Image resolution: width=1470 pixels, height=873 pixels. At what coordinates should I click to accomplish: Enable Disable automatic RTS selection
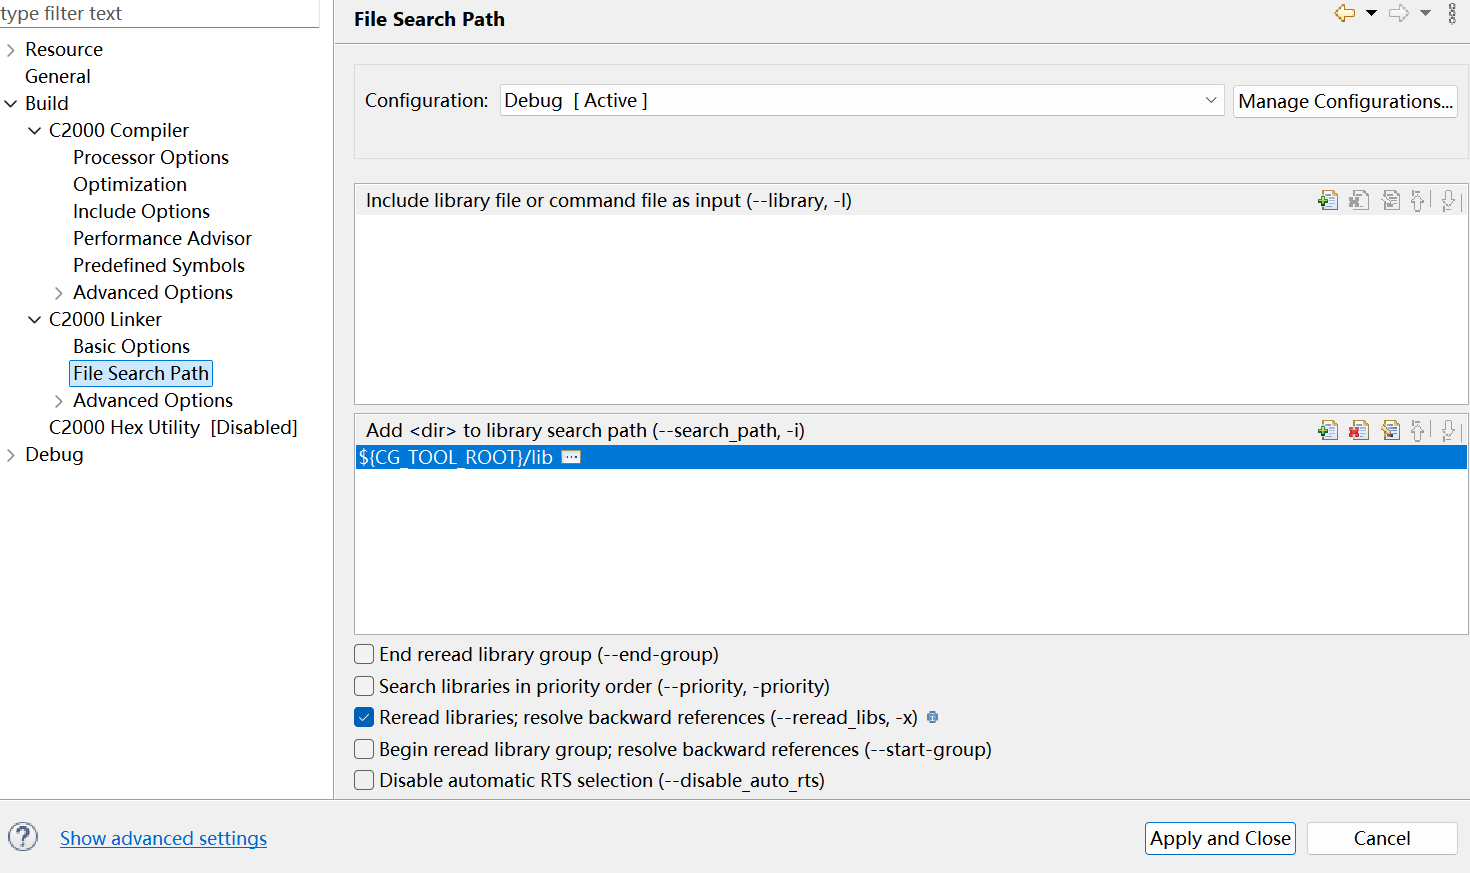pos(364,780)
